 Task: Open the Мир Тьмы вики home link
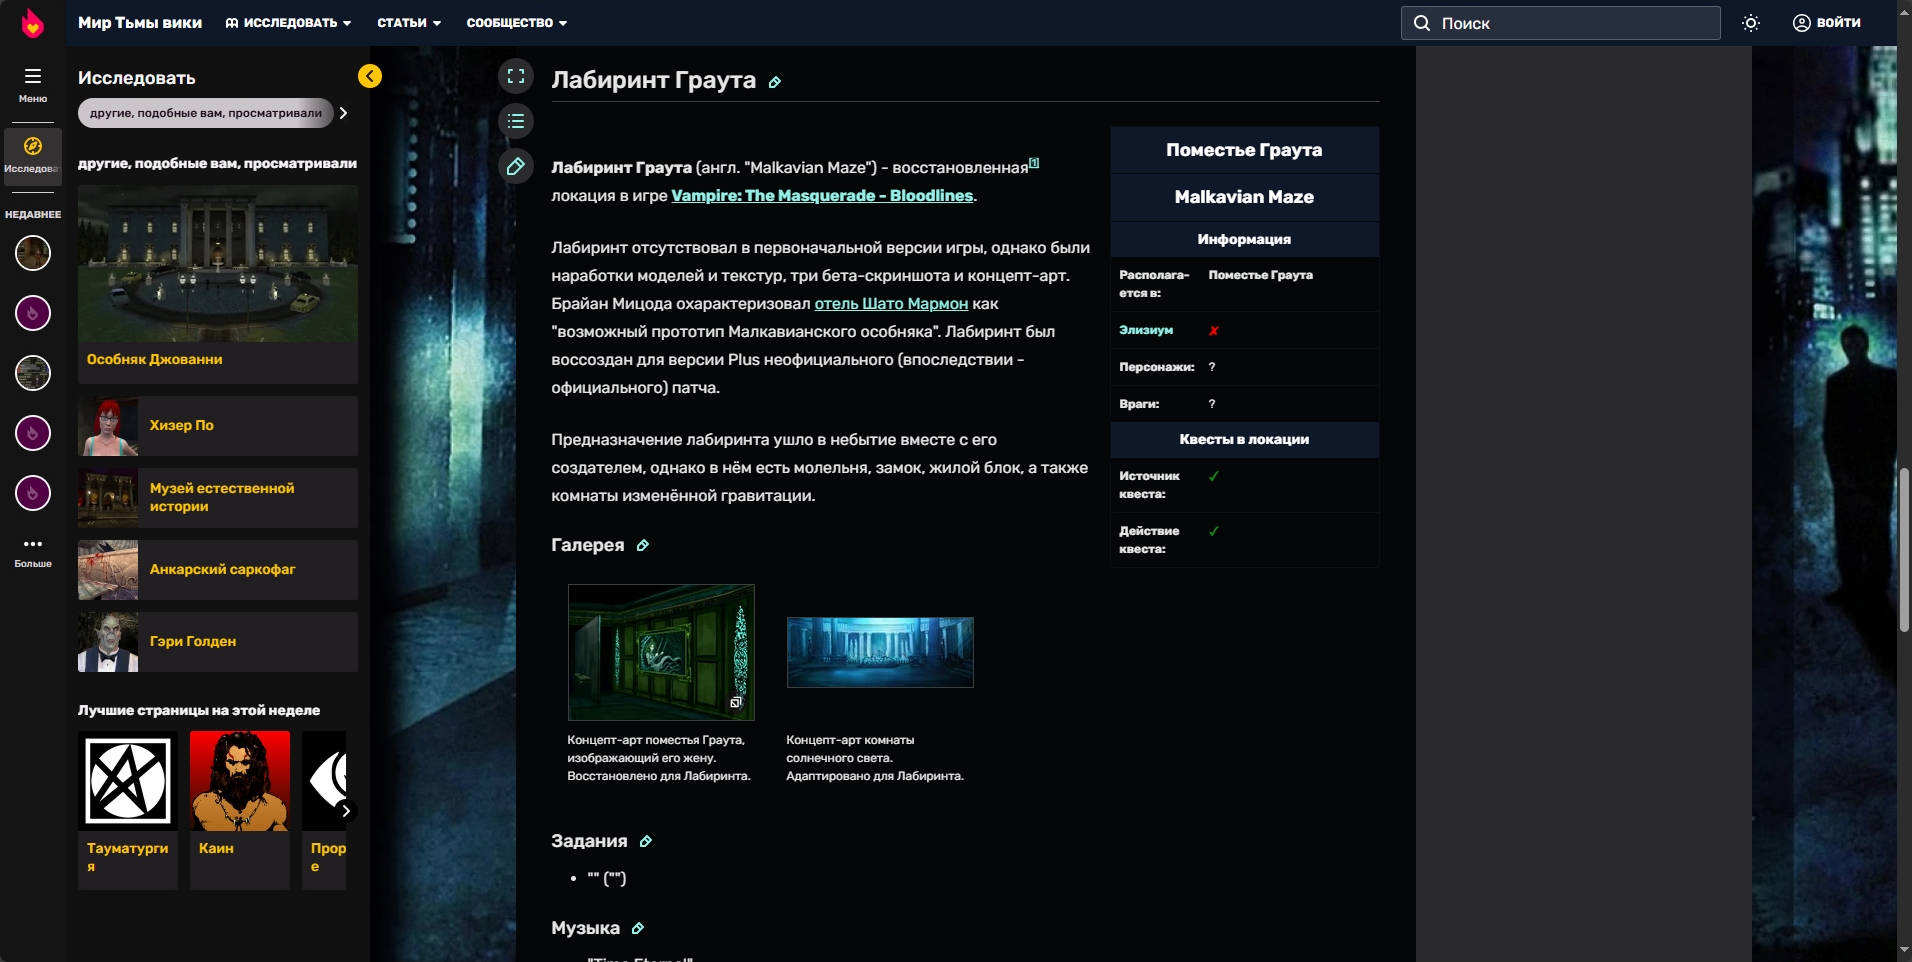click(x=140, y=23)
